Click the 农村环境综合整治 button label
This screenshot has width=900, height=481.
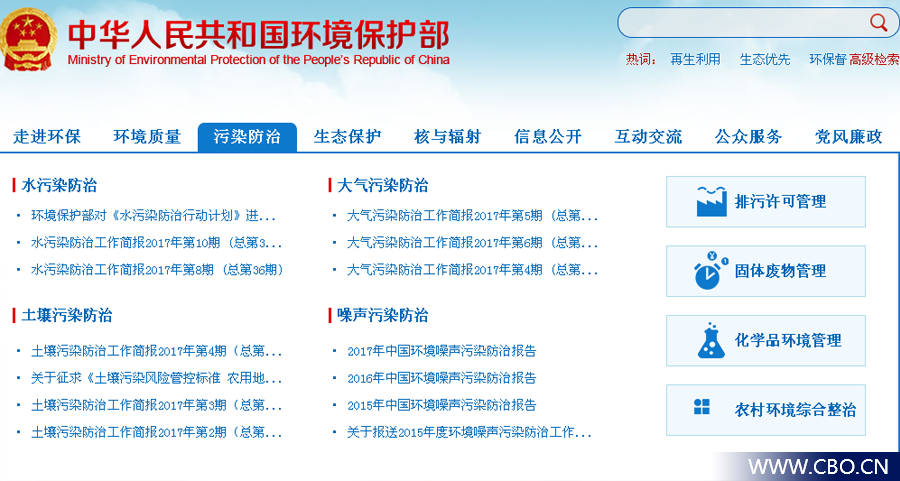(x=796, y=410)
